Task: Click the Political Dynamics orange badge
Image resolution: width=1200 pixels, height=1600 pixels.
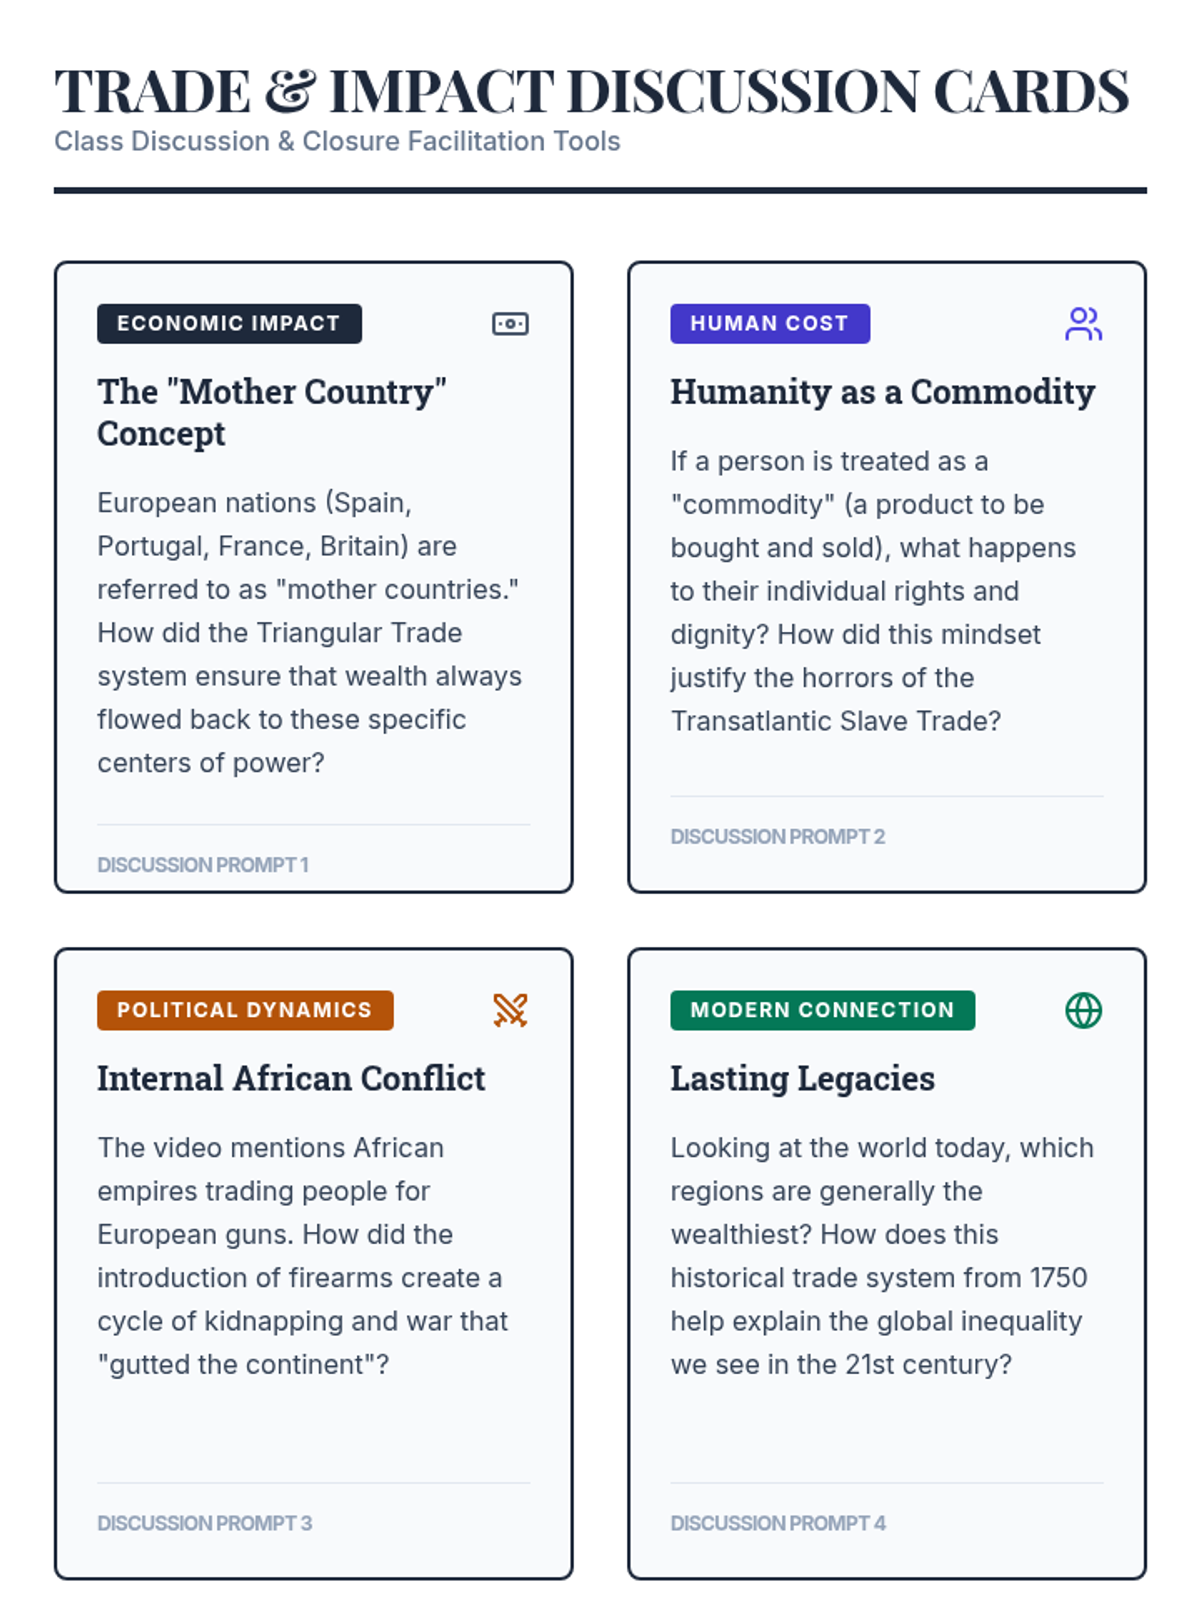Action: click(x=245, y=1010)
